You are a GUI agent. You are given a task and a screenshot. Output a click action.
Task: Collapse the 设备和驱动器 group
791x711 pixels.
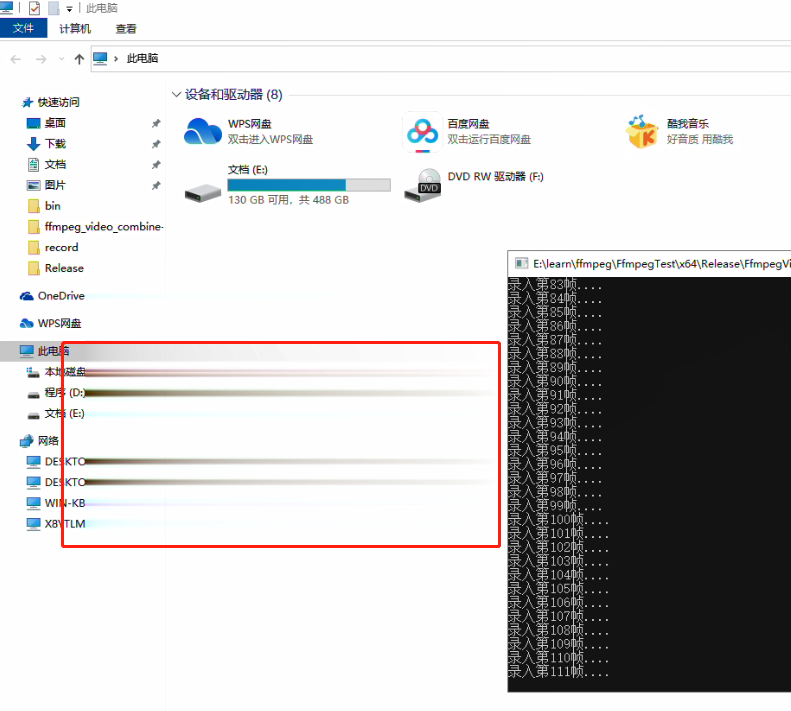click(x=176, y=94)
